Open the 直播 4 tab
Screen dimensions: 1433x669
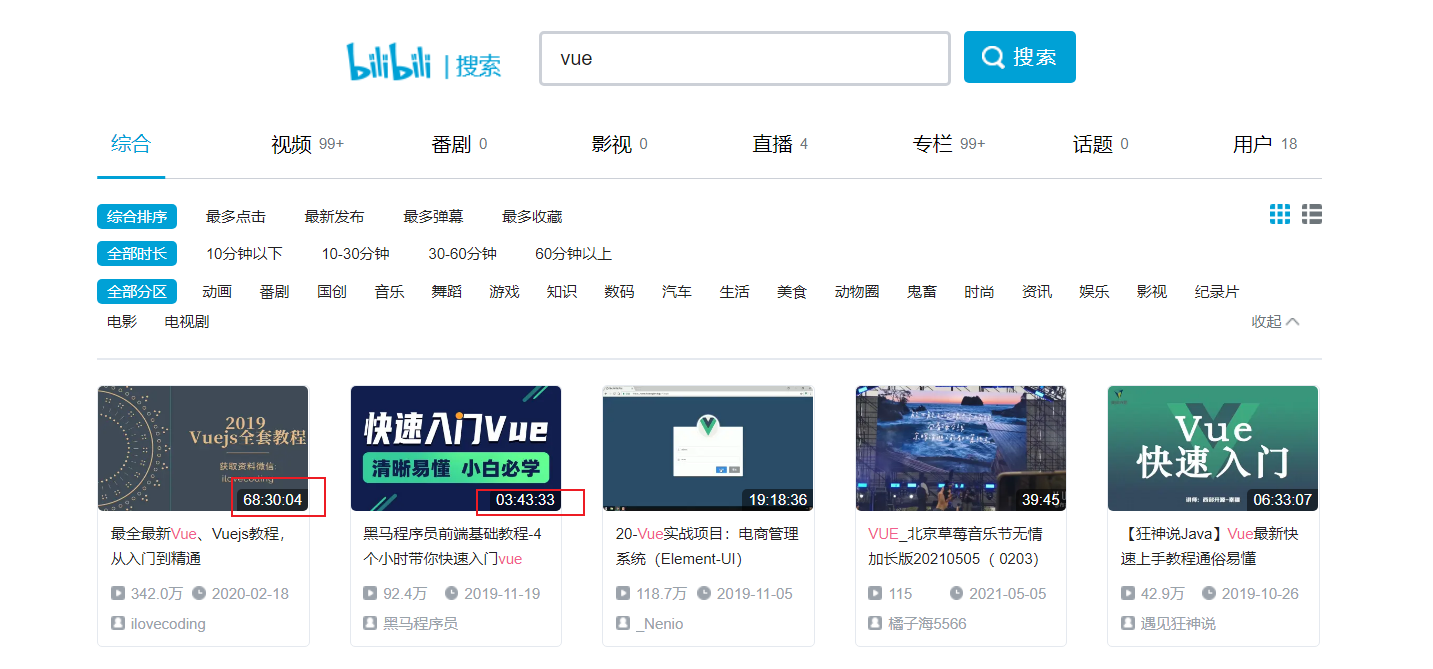tap(780, 144)
